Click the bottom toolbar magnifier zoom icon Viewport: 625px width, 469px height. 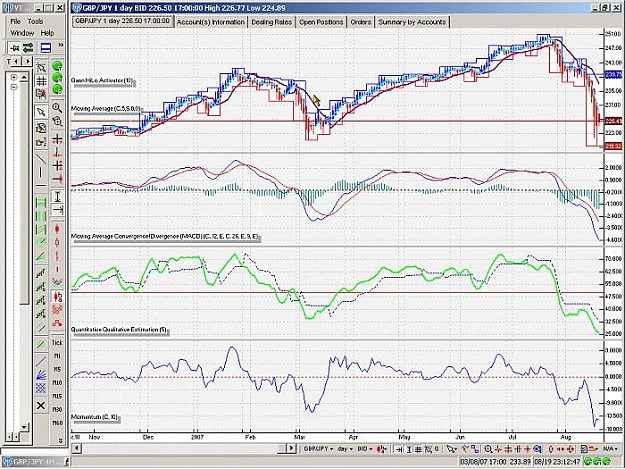488,449
